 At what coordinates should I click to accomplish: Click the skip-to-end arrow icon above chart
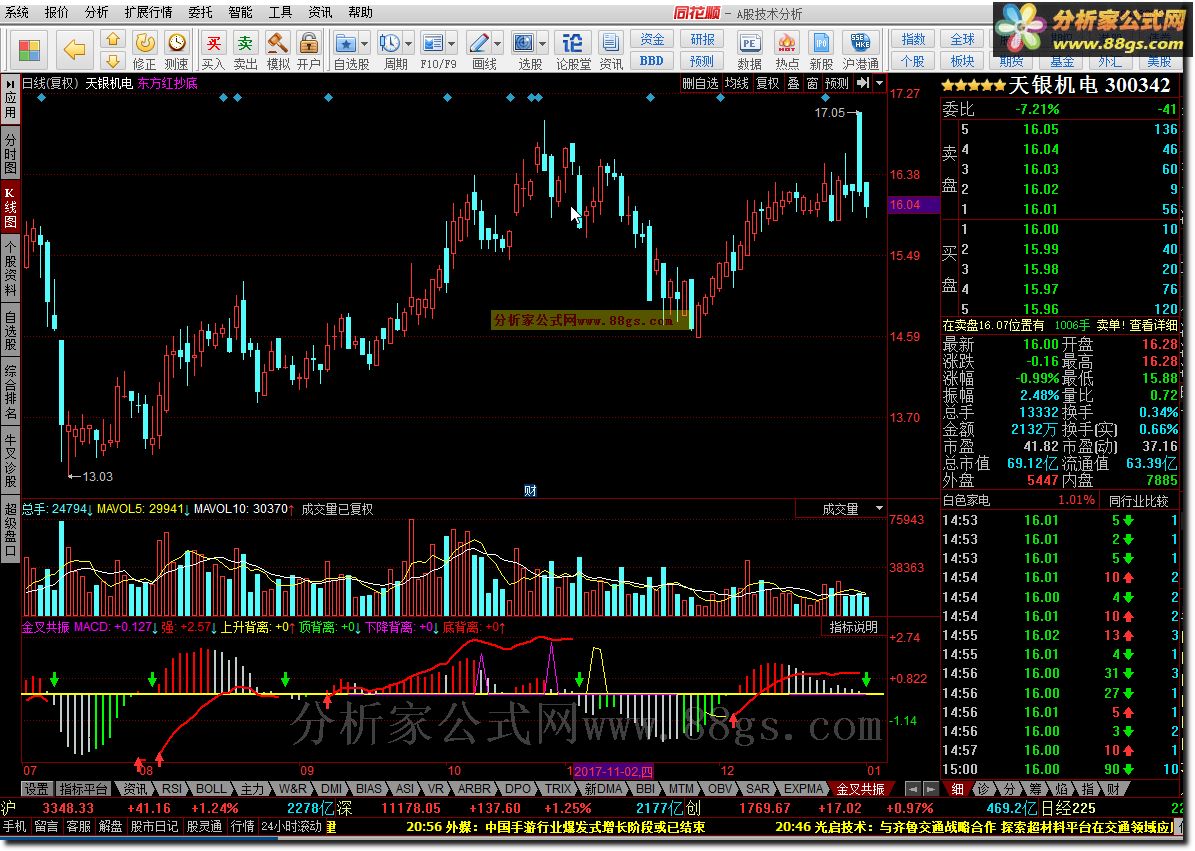863,83
